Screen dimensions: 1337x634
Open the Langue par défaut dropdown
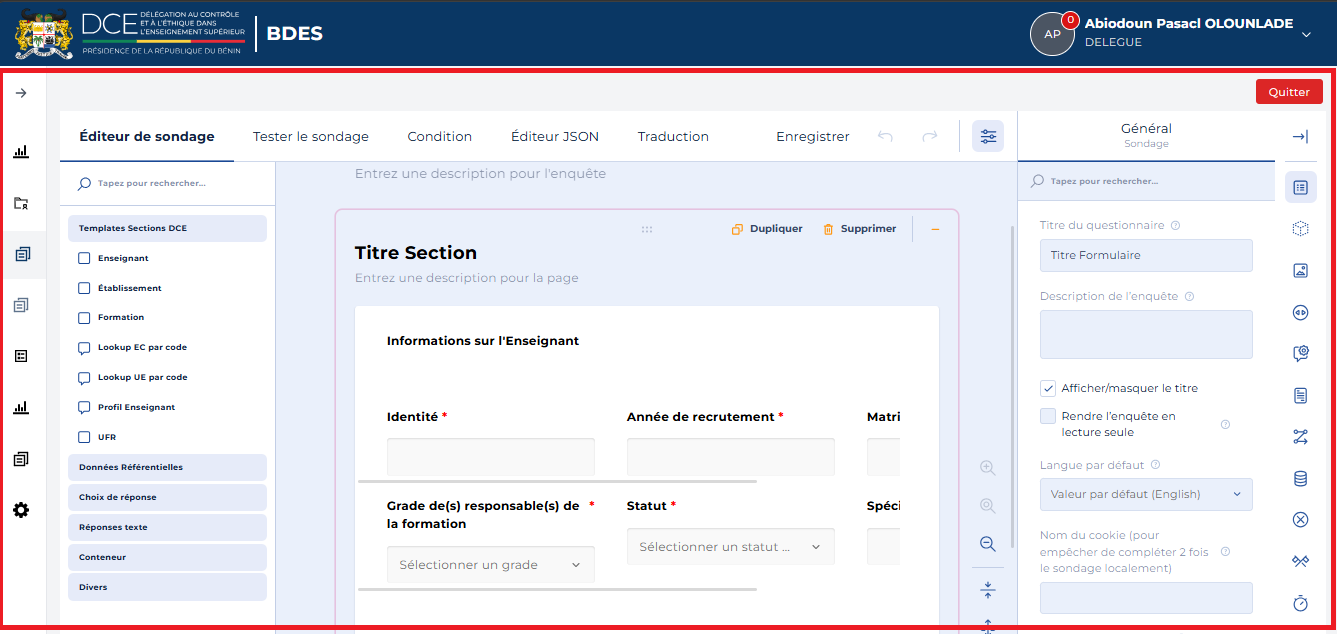1146,494
